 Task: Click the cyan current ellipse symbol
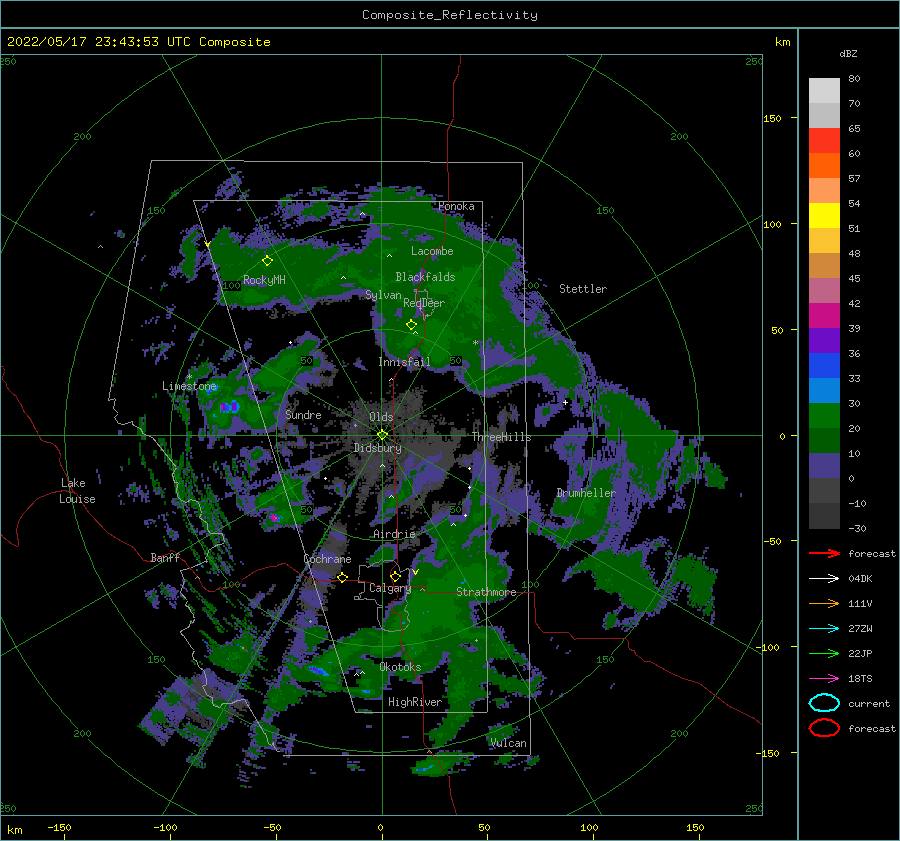[824, 703]
